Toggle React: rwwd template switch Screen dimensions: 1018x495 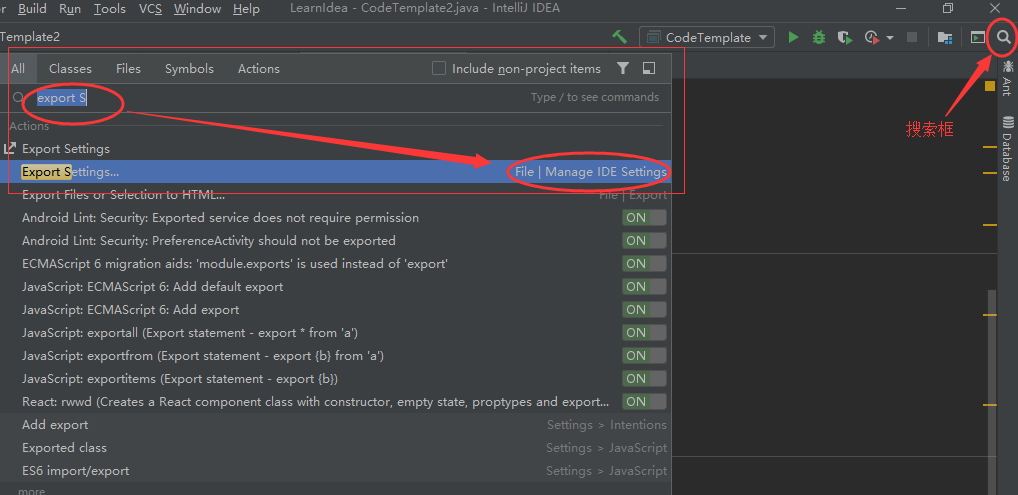coord(644,402)
